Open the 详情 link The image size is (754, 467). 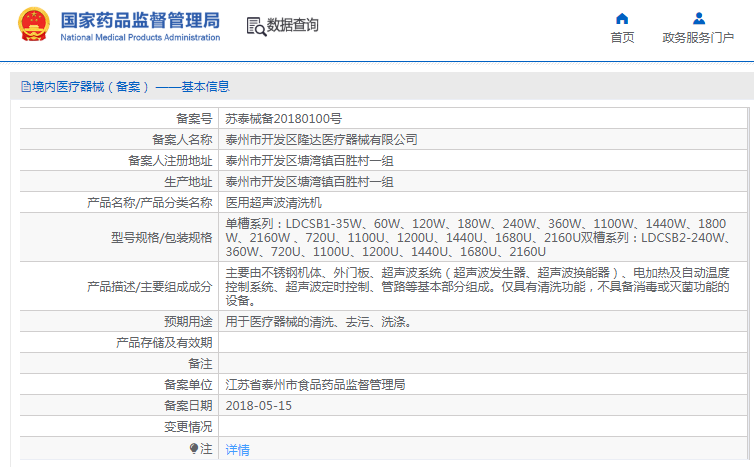(238, 450)
